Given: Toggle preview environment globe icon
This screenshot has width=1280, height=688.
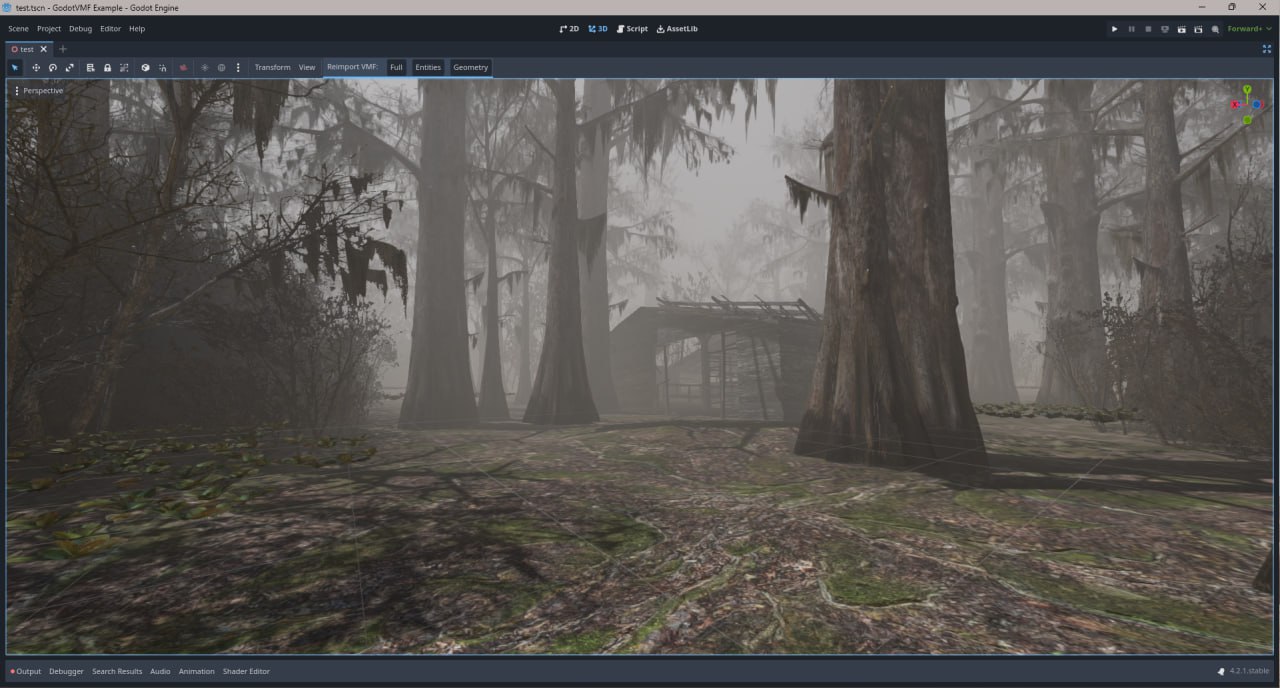Looking at the screenshot, I should [x=221, y=67].
